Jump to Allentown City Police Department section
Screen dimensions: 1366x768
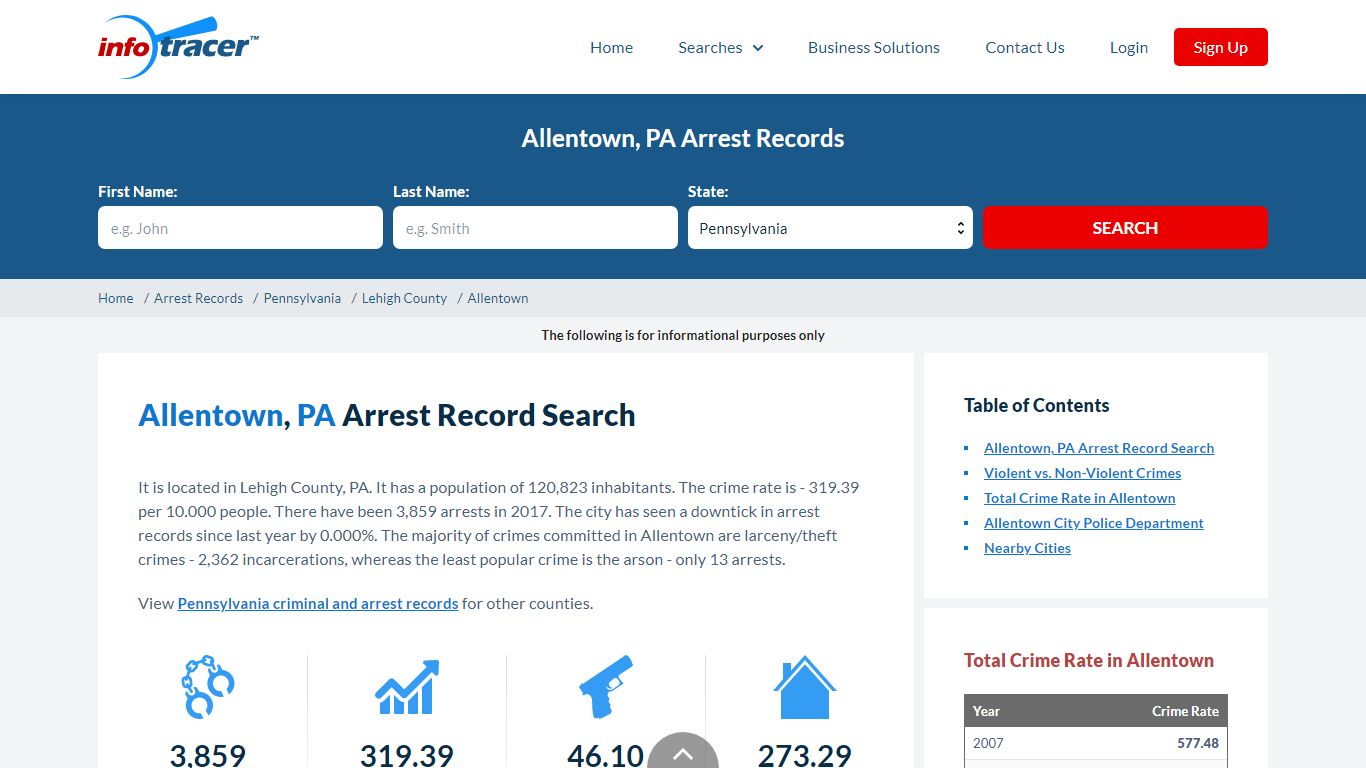coord(1093,523)
